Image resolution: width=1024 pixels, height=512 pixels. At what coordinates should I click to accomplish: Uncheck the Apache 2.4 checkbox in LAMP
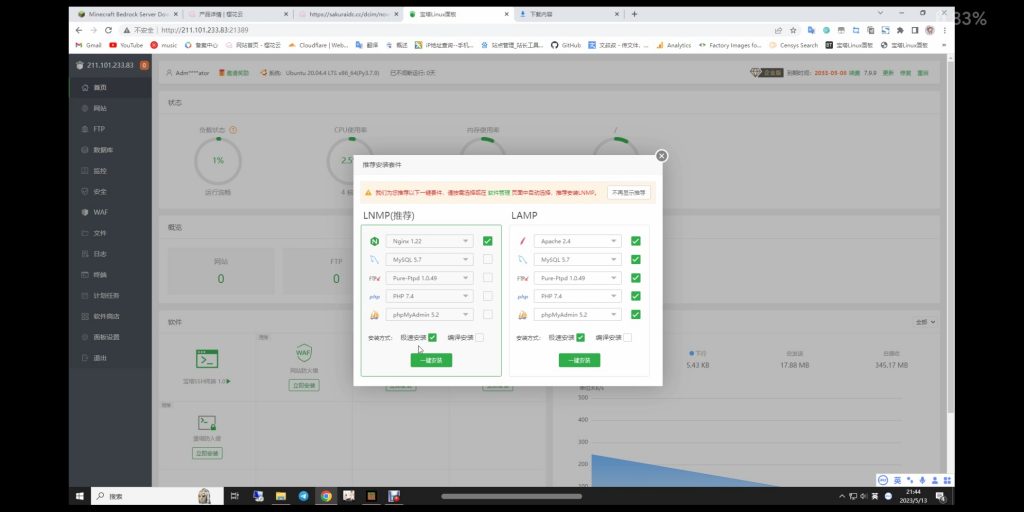point(635,241)
